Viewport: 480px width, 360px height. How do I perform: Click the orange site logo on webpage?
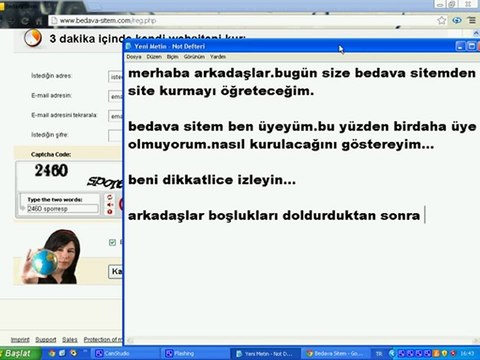pos(33,38)
